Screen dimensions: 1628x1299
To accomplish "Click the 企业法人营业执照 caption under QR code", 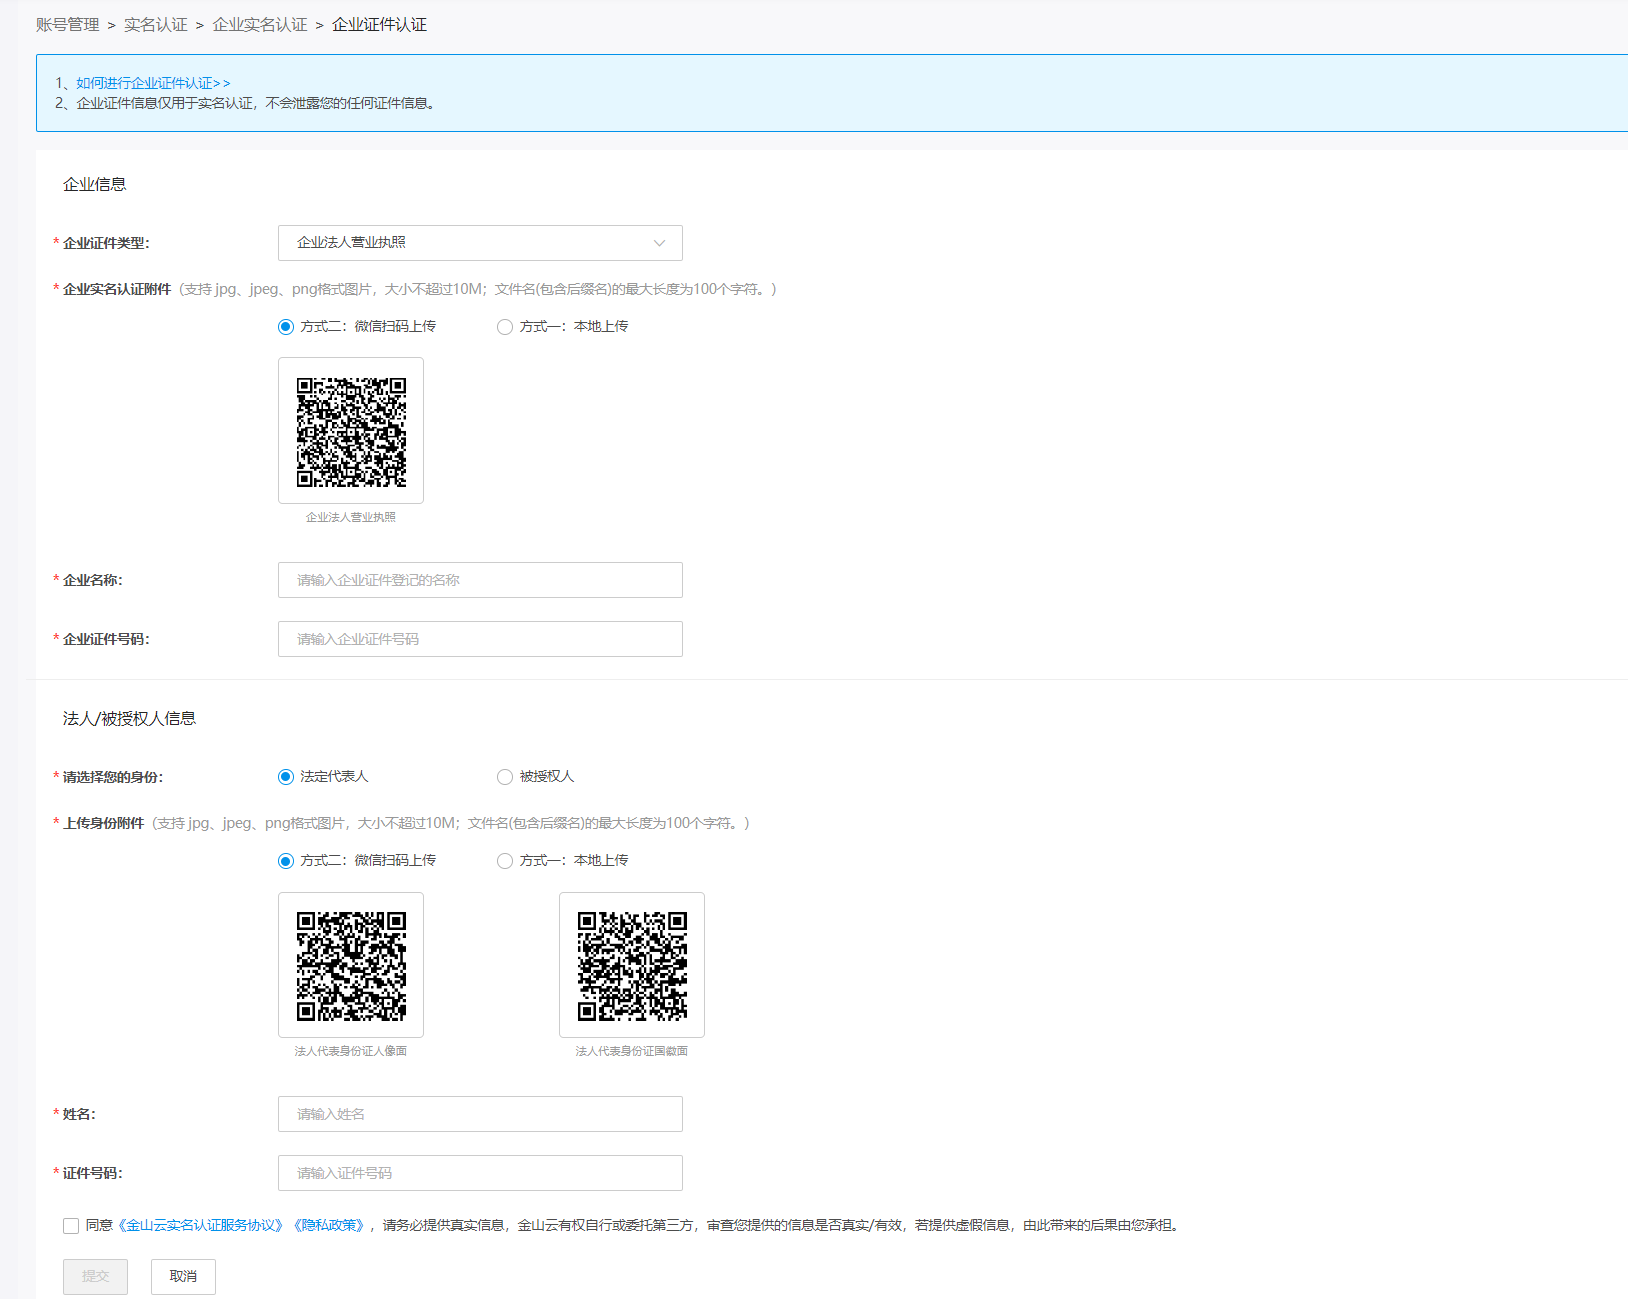I will pyautogui.click(x=351, y=517).
